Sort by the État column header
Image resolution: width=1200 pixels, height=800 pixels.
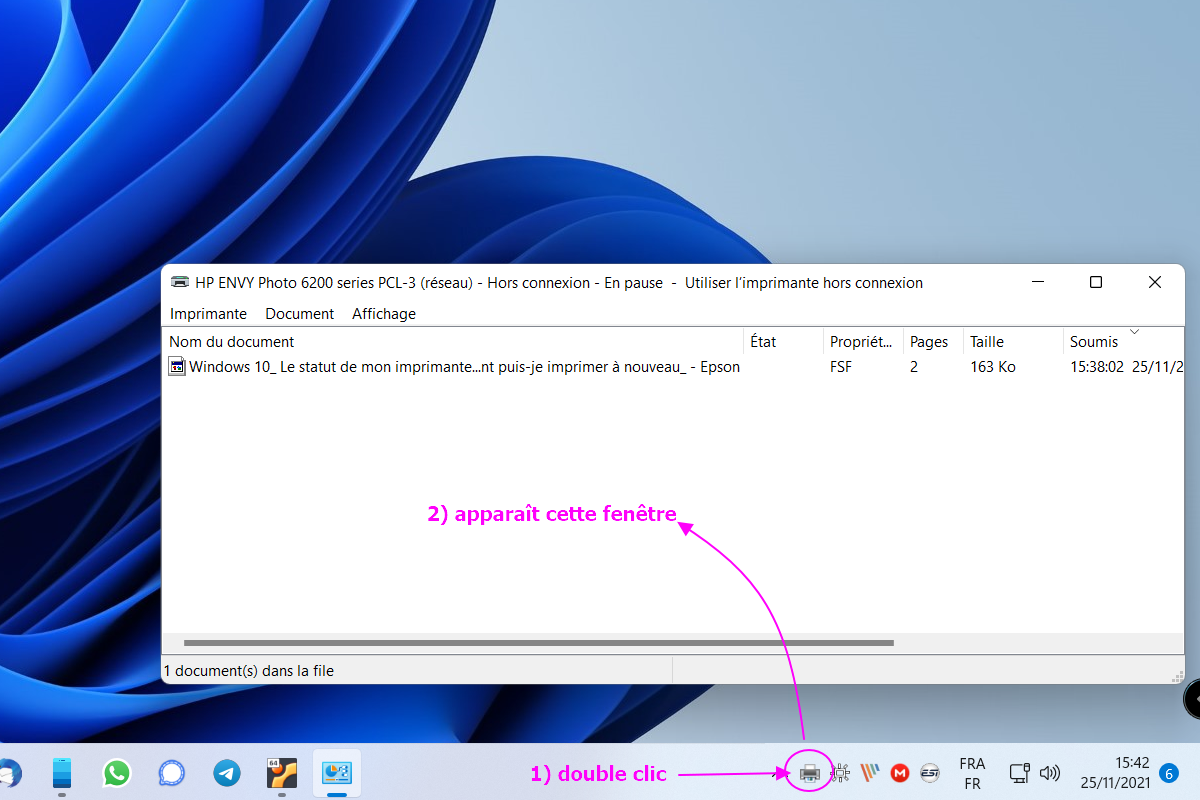[x=784, y=342]
